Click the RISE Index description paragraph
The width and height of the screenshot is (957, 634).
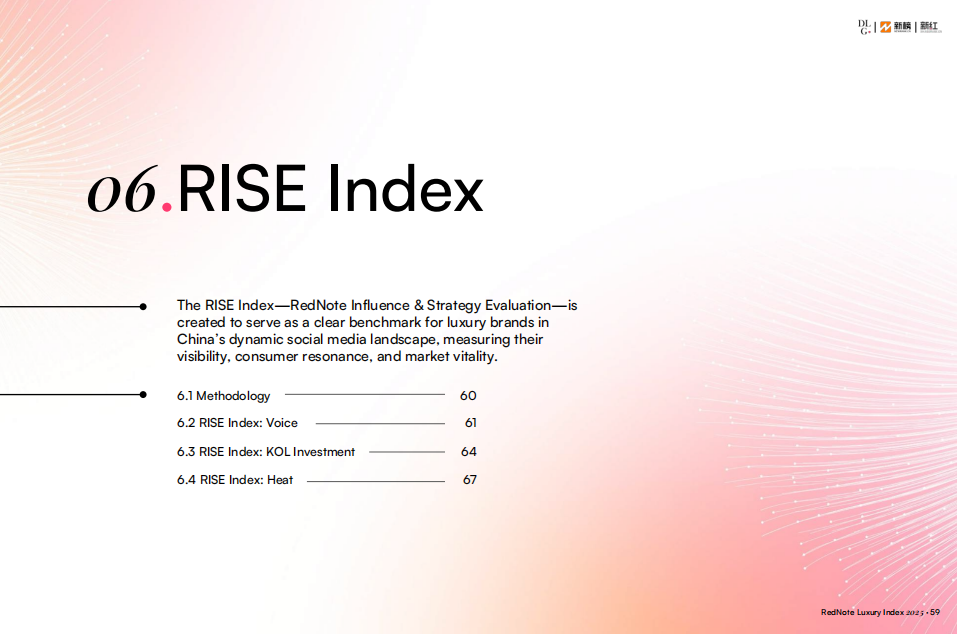377,331
